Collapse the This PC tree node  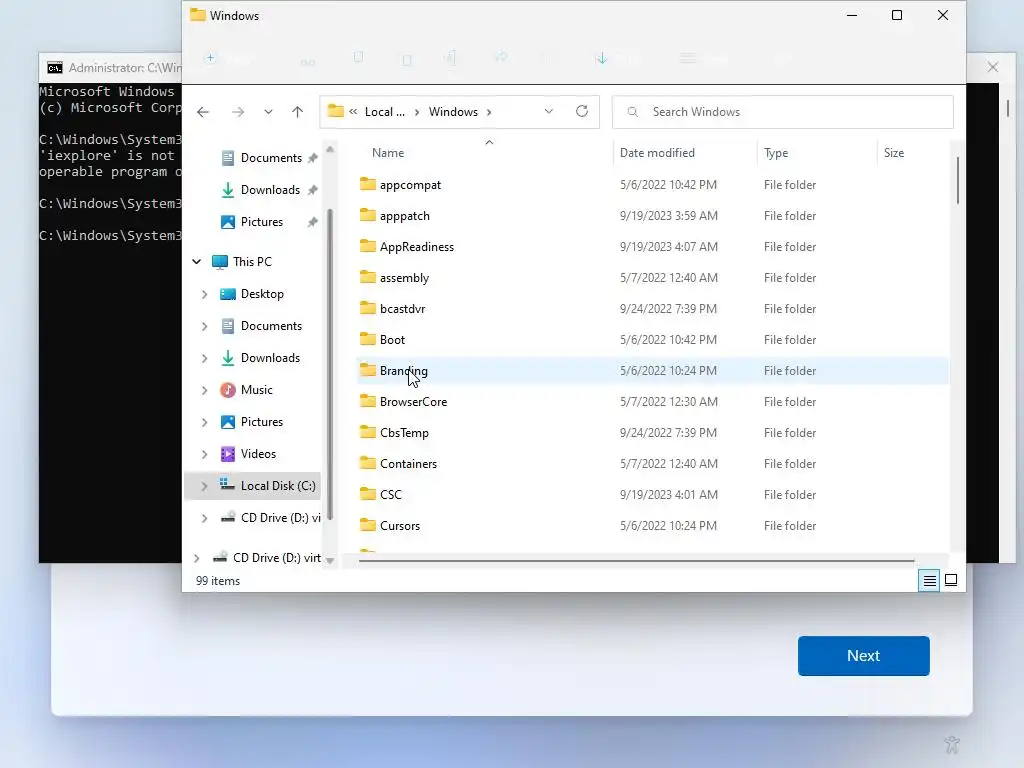(197, 262)
